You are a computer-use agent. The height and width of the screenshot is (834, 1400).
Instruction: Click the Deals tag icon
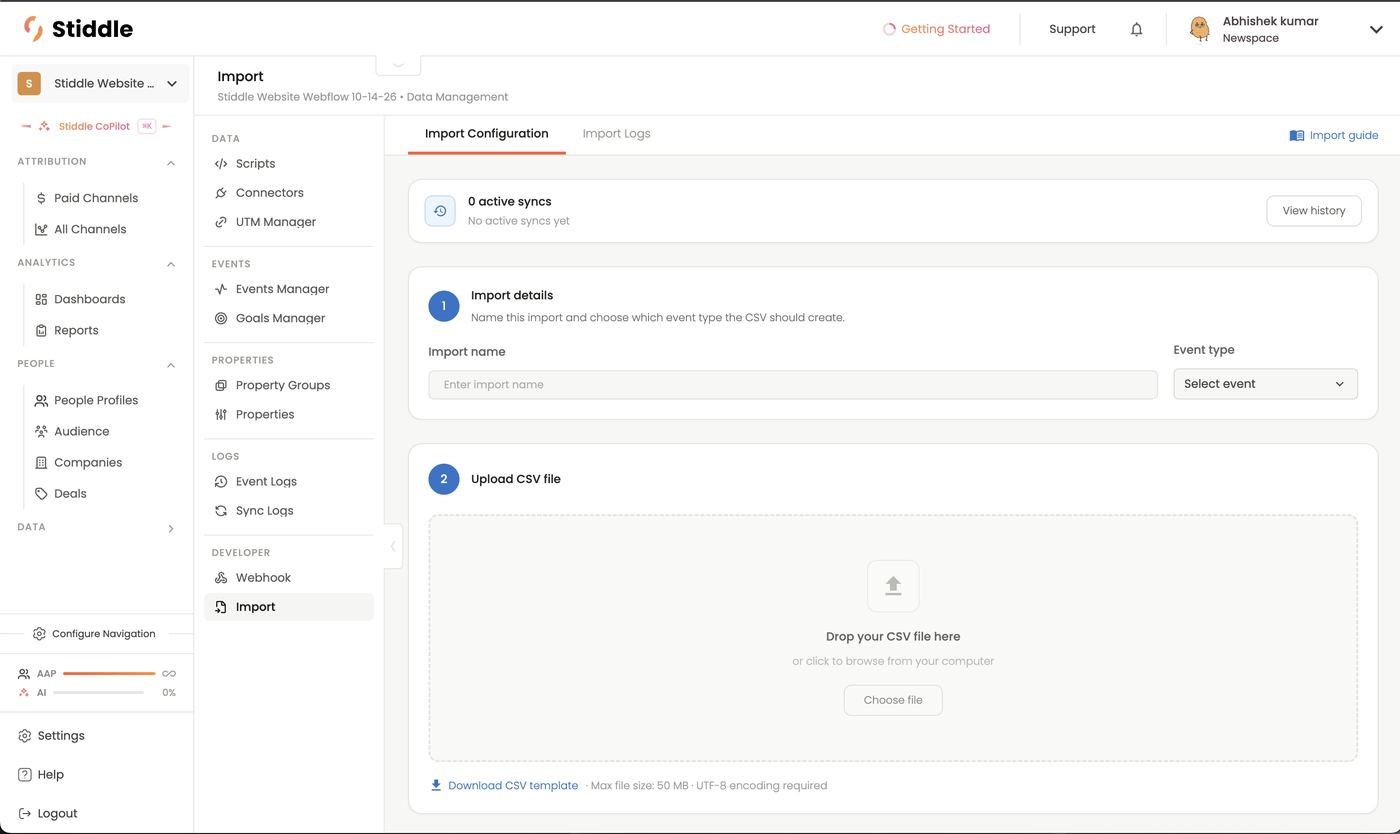pyautogui.click(x=41, y=494)
